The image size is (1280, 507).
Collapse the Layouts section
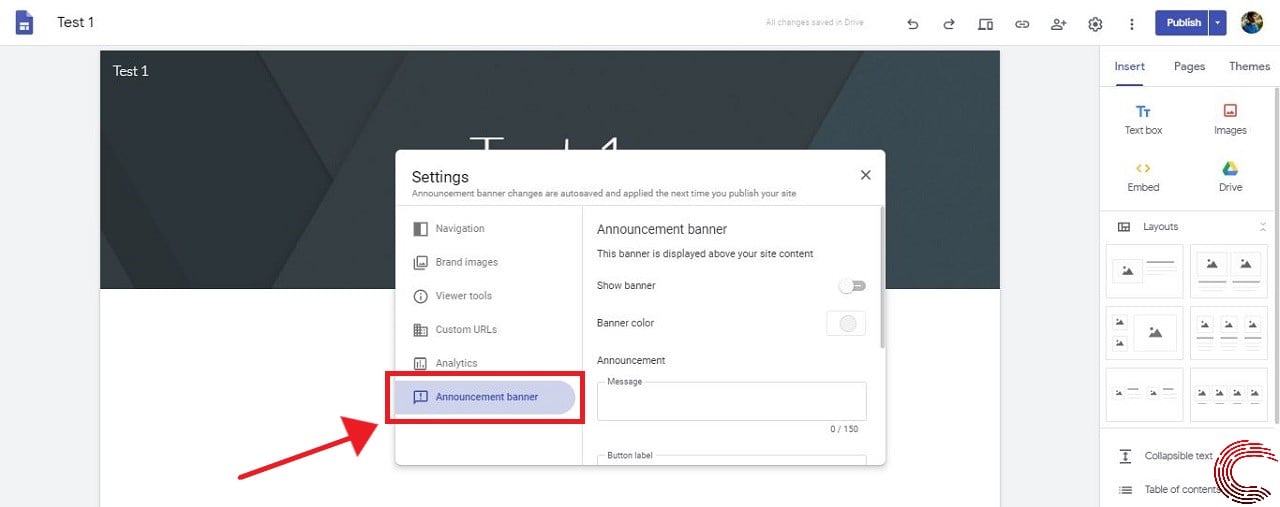point(1262,227)
